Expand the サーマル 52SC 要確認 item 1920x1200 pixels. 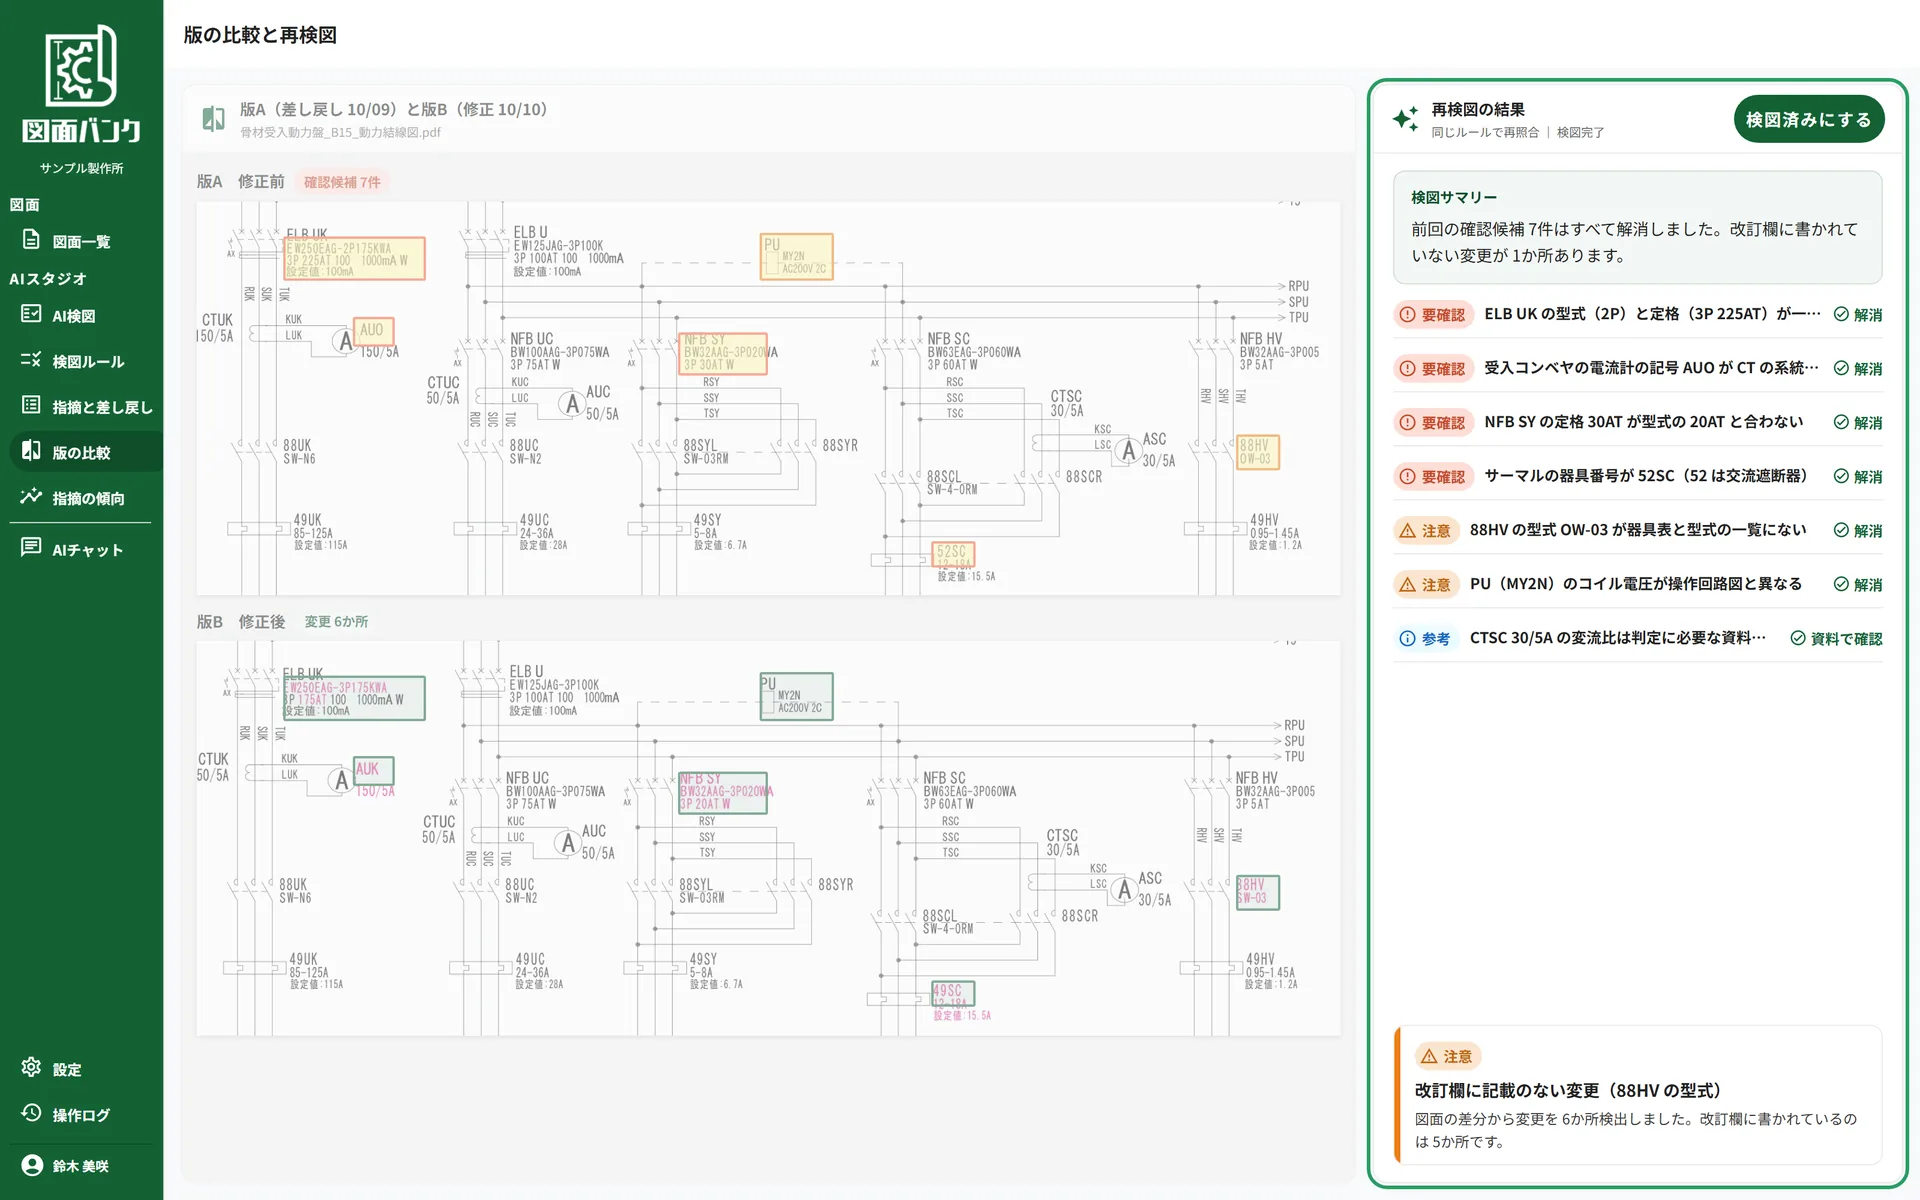1637,476
